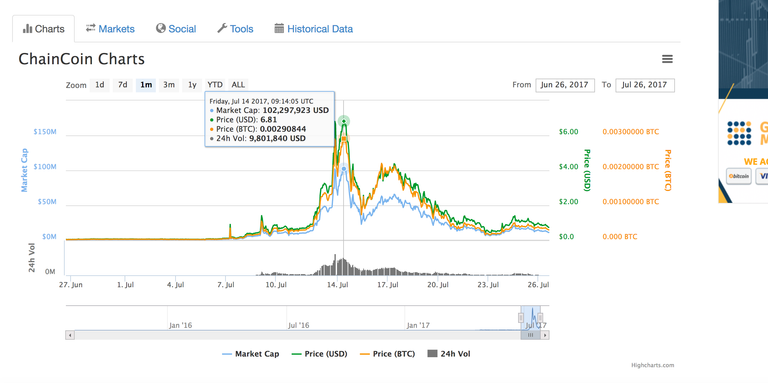This screenshot has height=383, width=768.
Task: Select the YTD zoom range
Action: click(x=215, y=85)
